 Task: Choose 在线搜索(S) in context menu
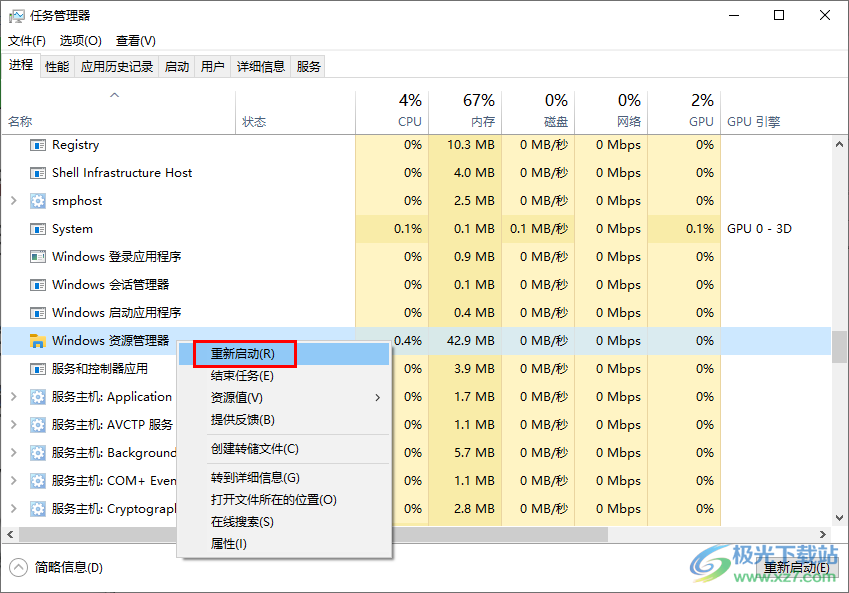pos(284,522)
